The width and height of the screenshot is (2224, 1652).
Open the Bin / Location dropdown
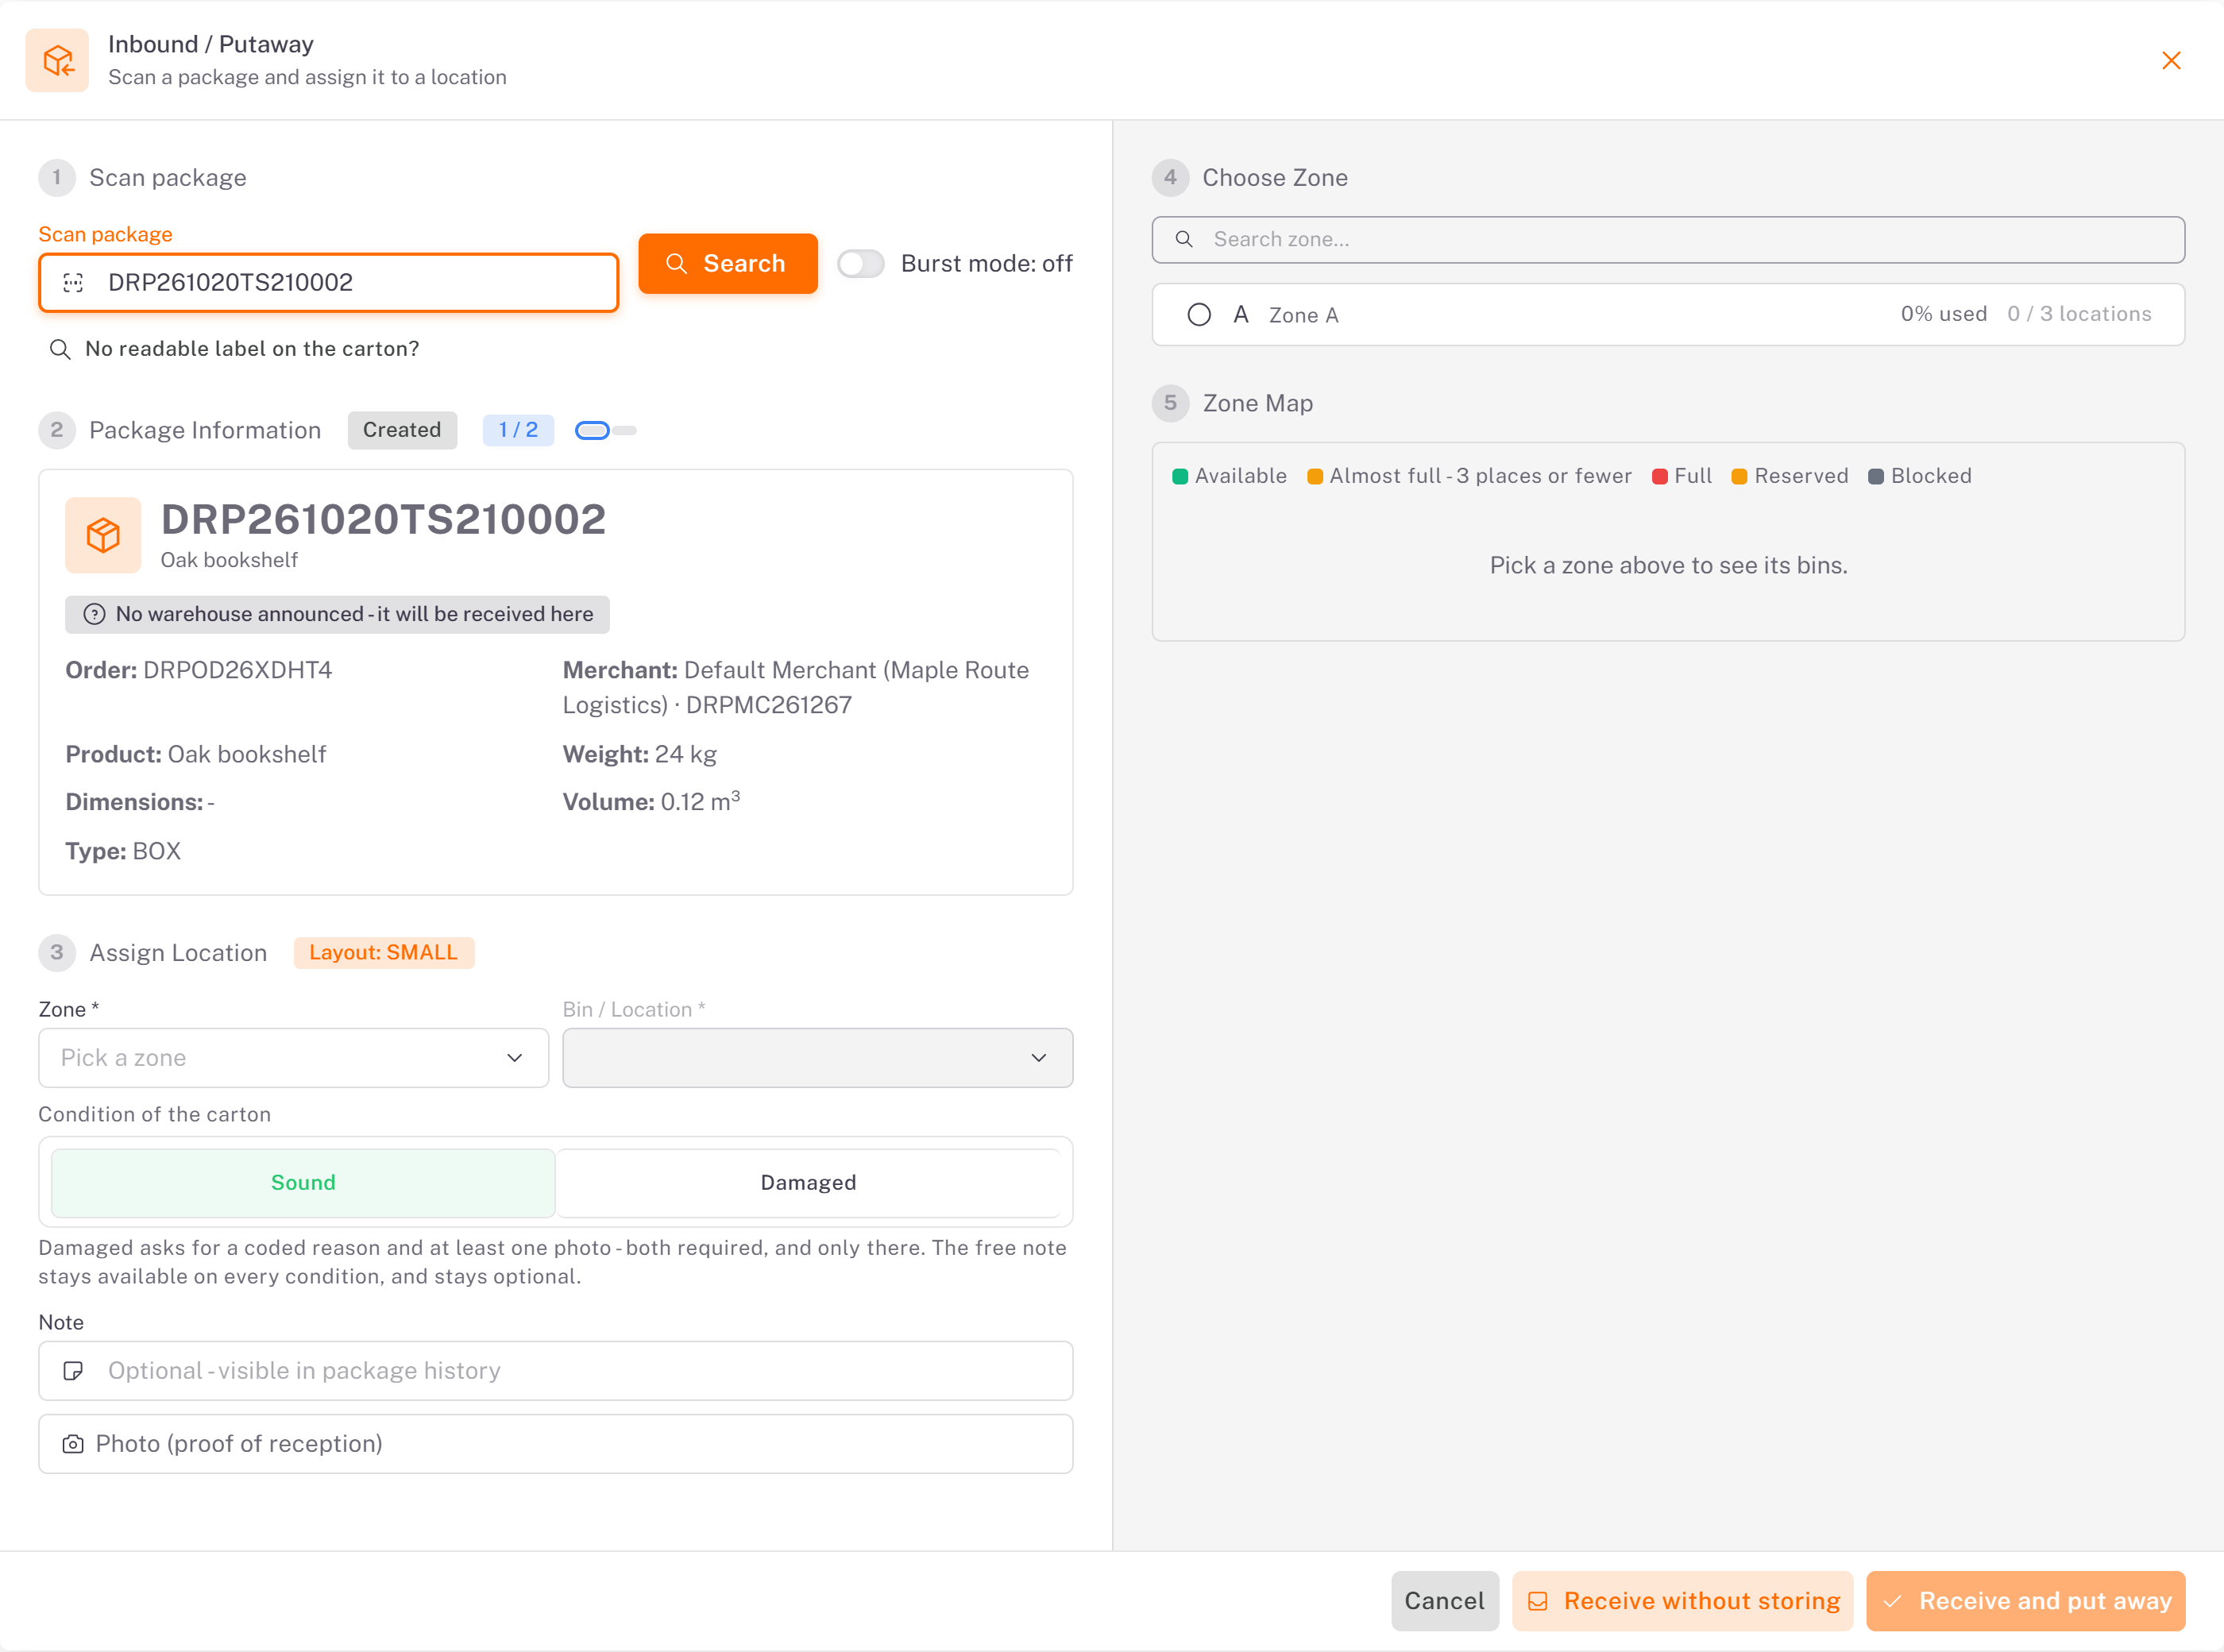tap(817, 1058)
